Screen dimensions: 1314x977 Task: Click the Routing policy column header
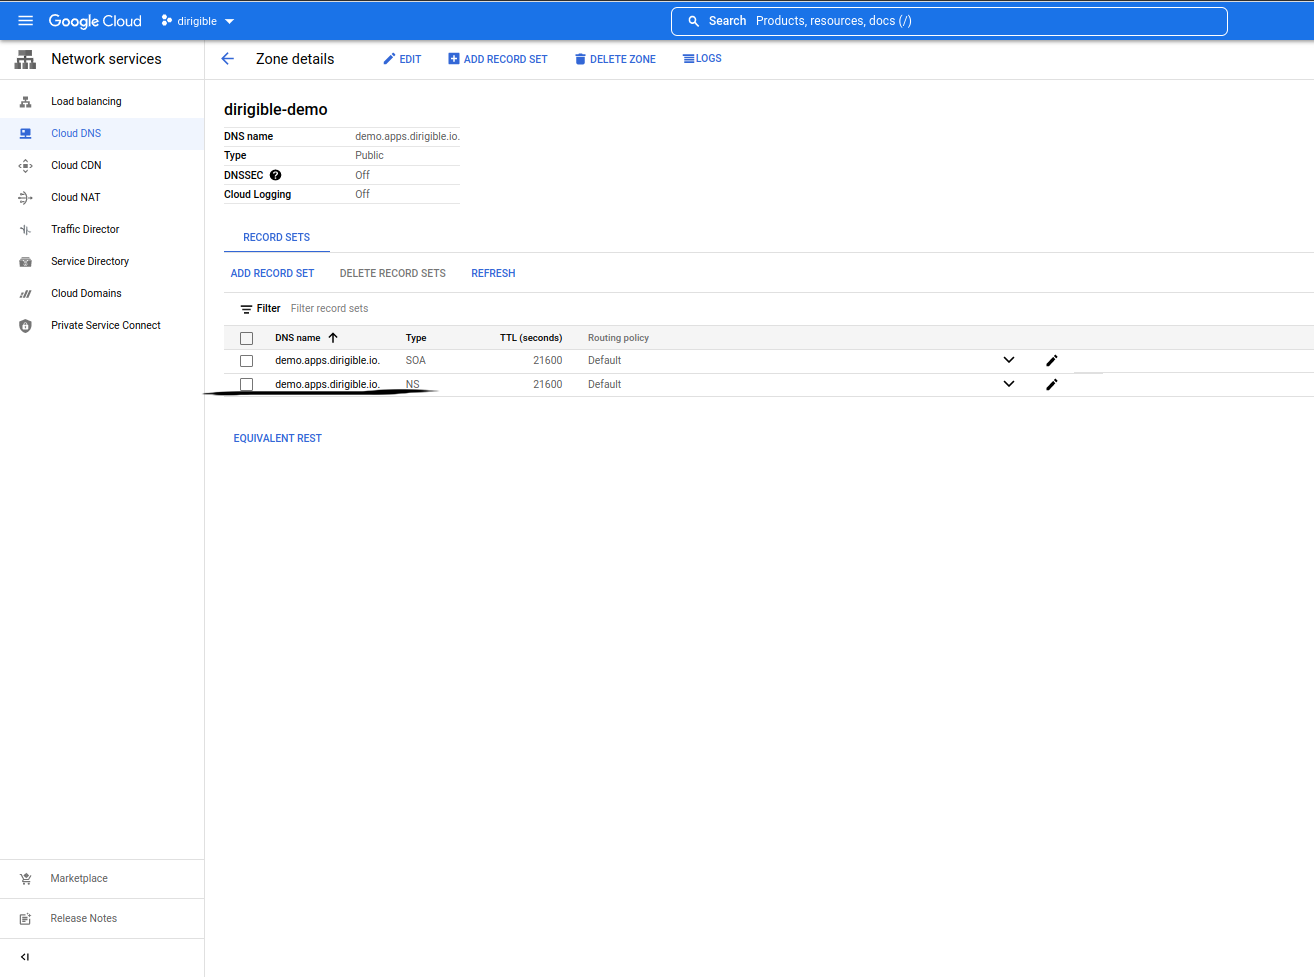coord(618,338)
